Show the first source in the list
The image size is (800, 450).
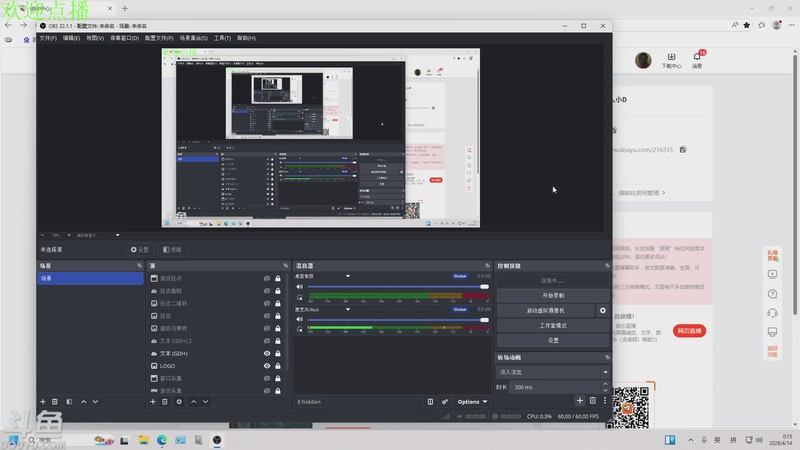coord(267,278)
